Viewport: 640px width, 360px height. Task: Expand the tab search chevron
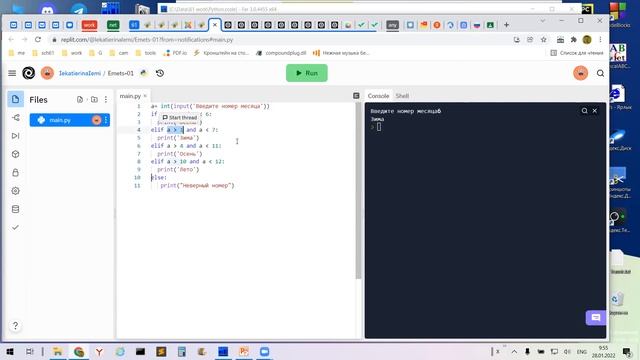pyautogui.click(x=542, y=20)
